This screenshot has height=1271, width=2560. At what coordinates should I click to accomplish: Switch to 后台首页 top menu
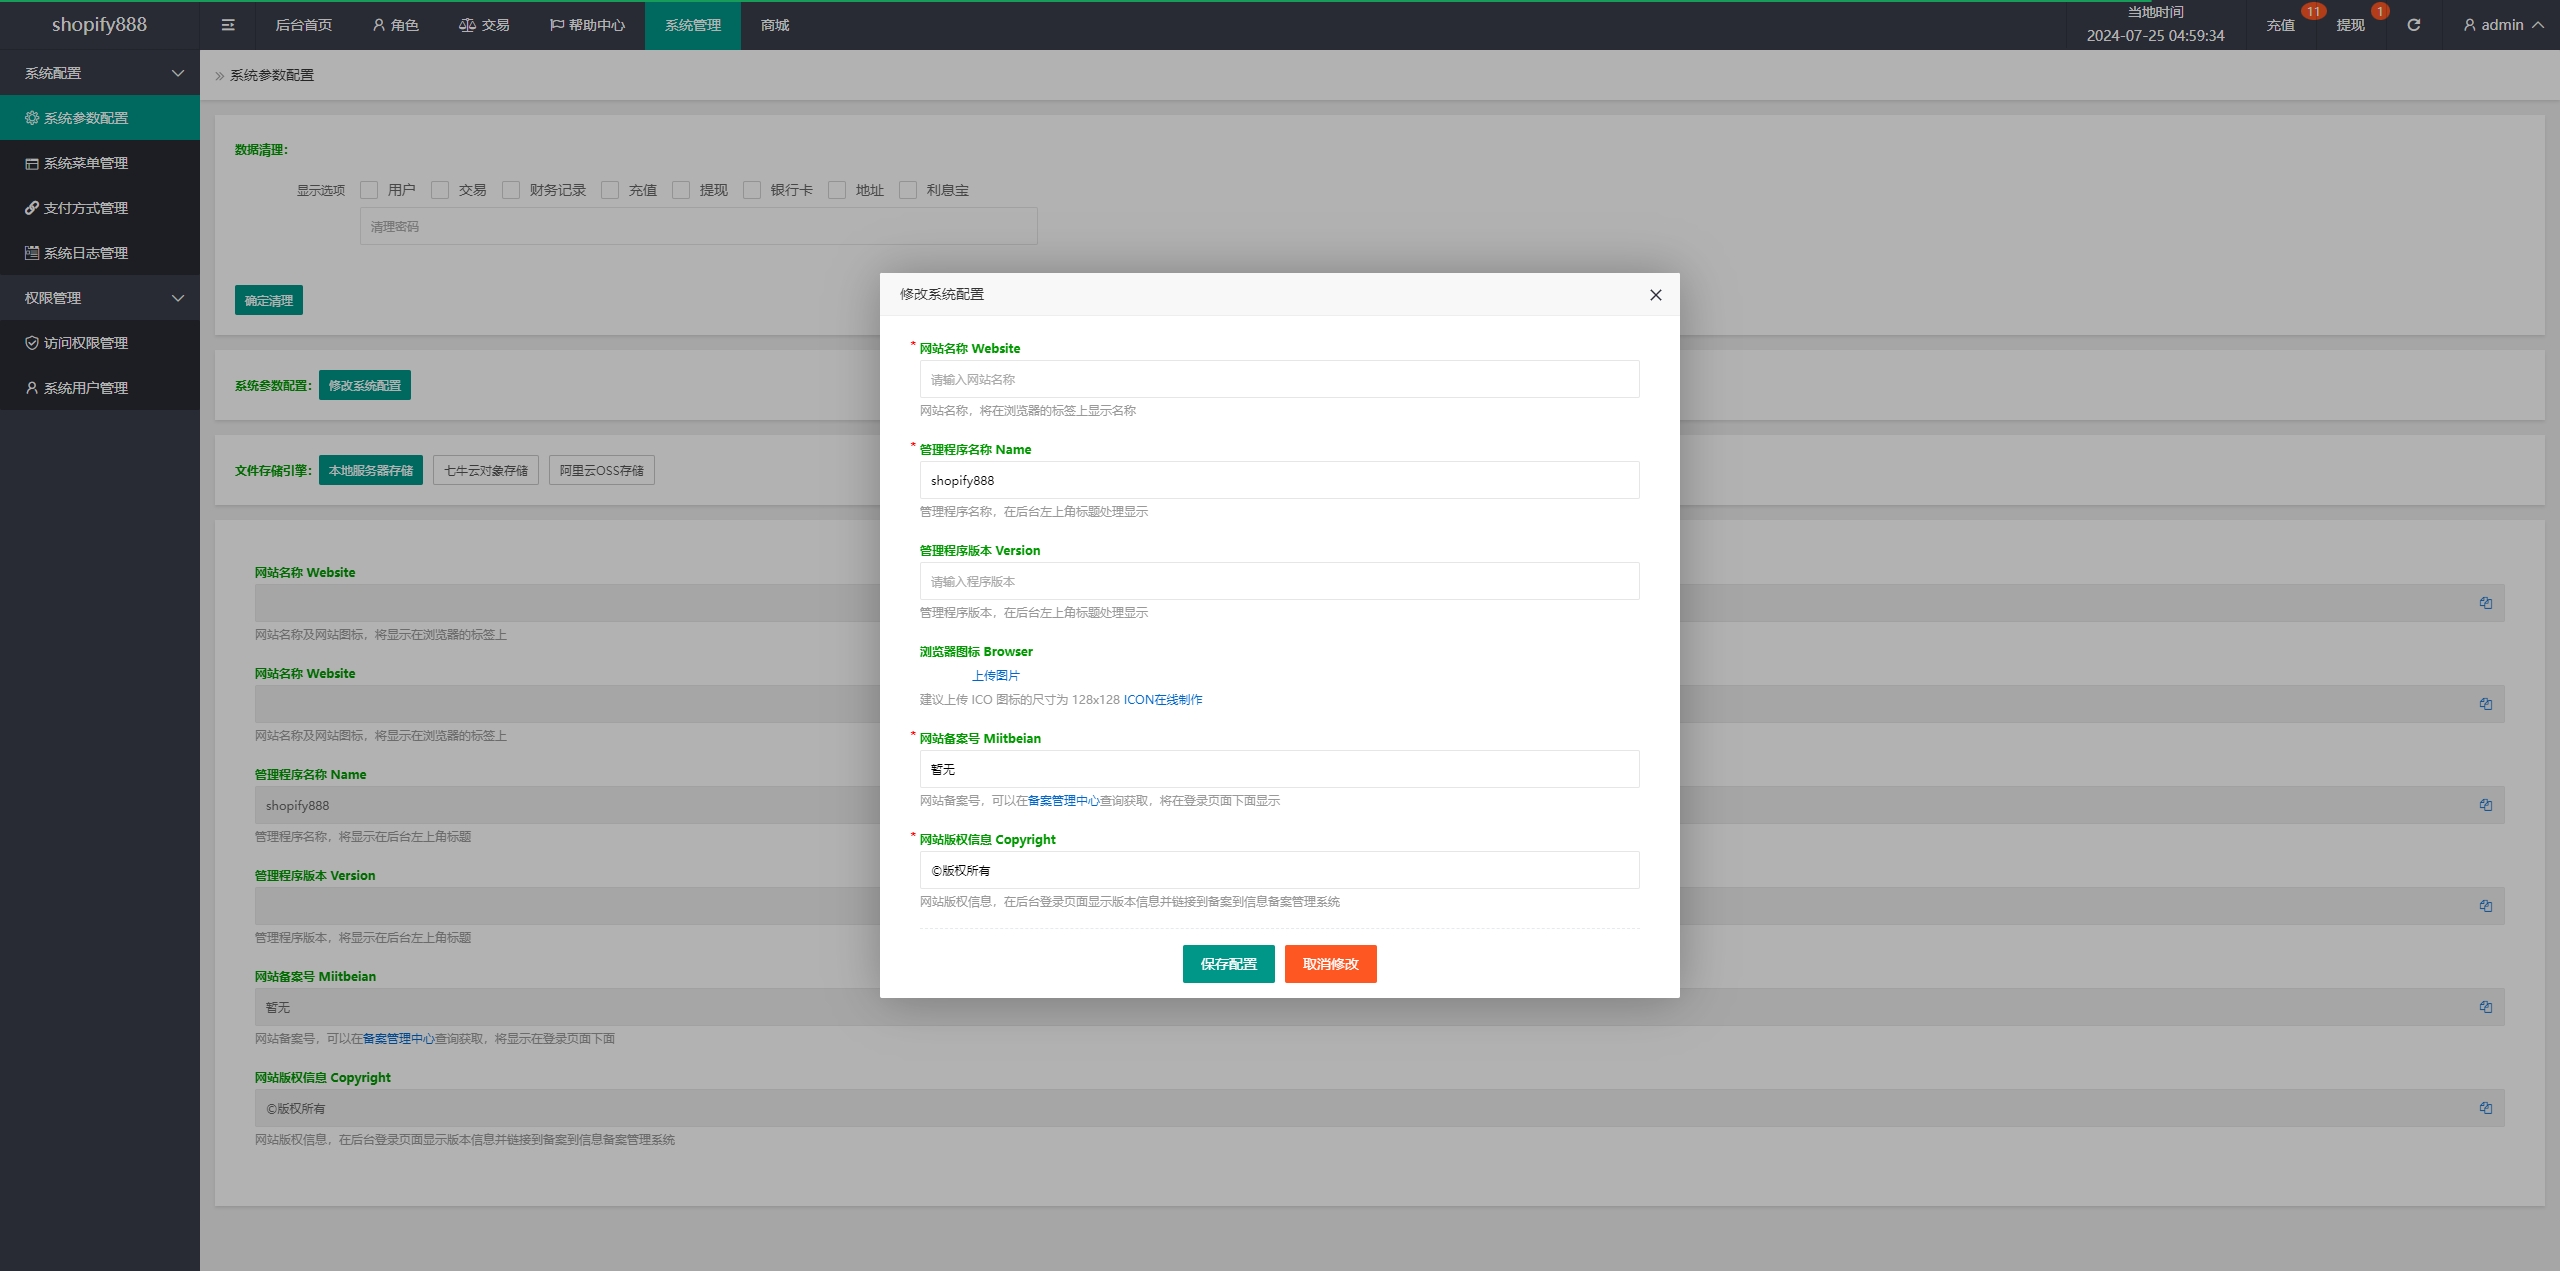tap(303, 25)
